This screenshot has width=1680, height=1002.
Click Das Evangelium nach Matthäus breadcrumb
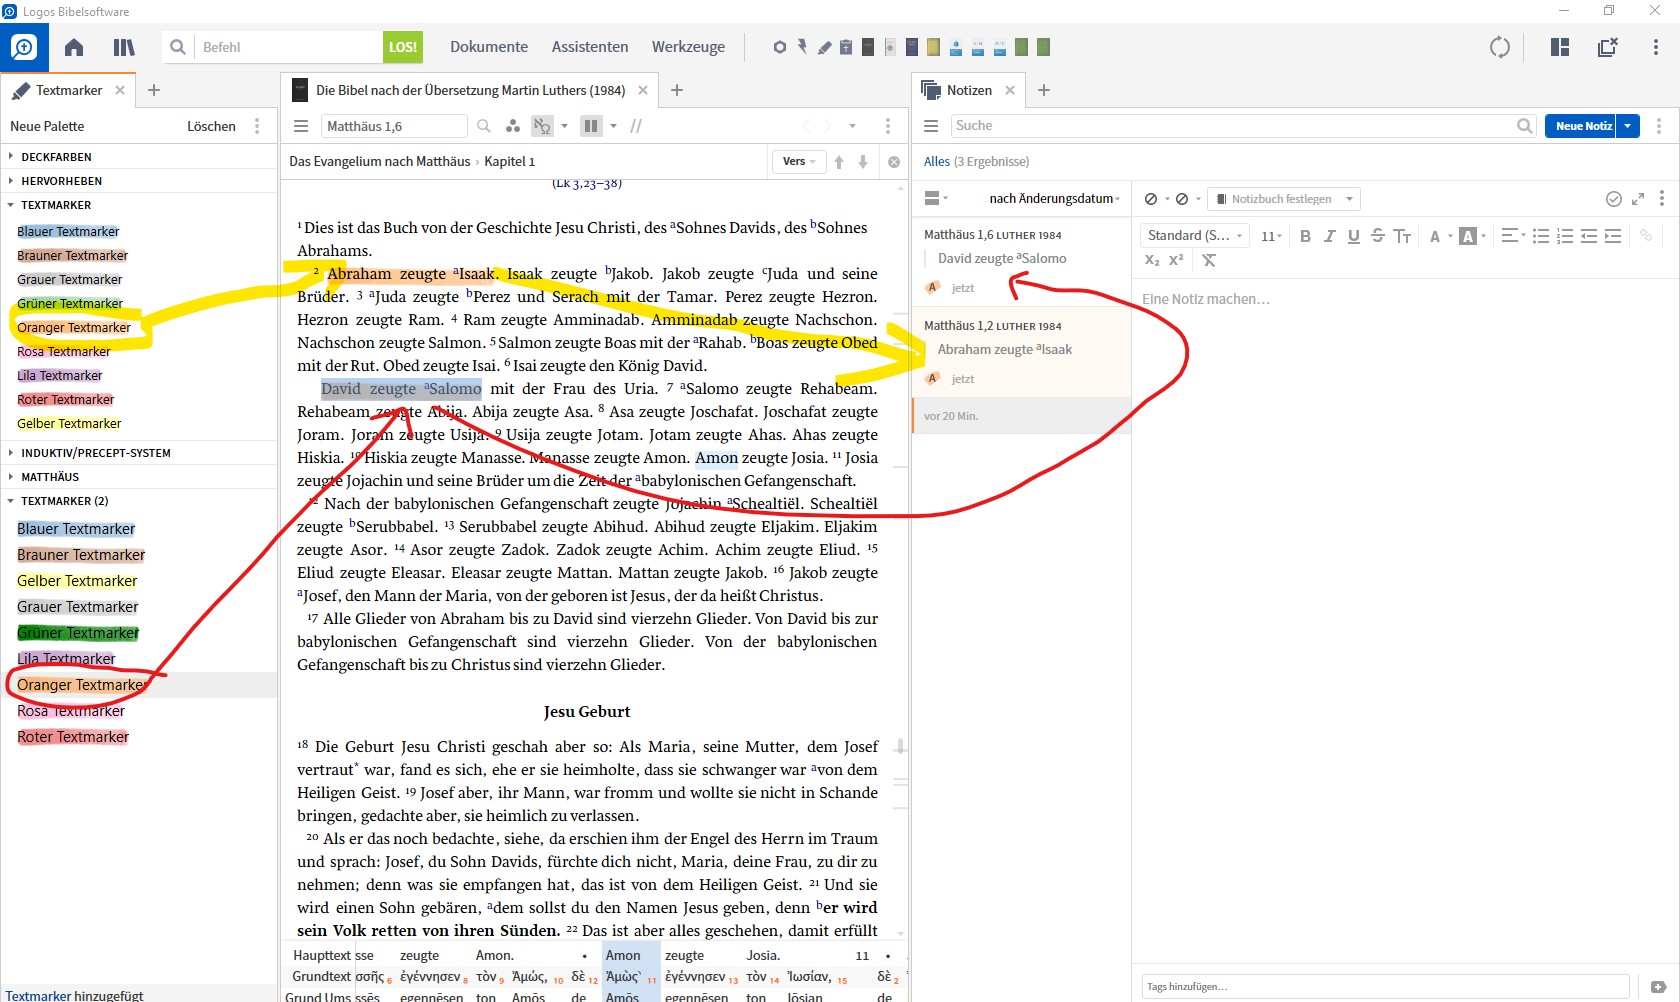click(380, 161)
